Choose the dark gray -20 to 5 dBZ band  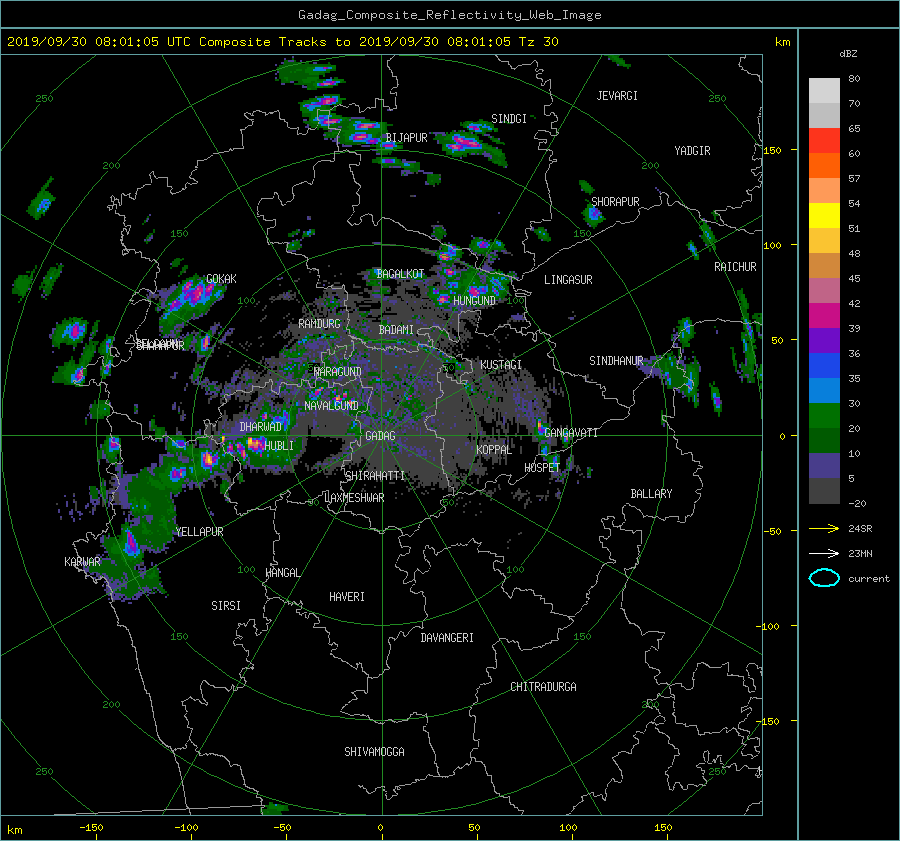tap(824, 491)
